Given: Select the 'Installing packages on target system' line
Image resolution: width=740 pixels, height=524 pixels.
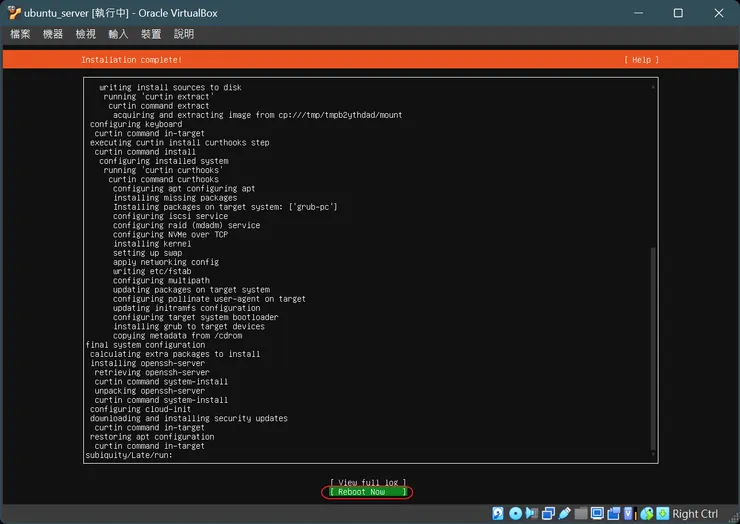Looking at the screenshot, I should click(x=225, y=207).
